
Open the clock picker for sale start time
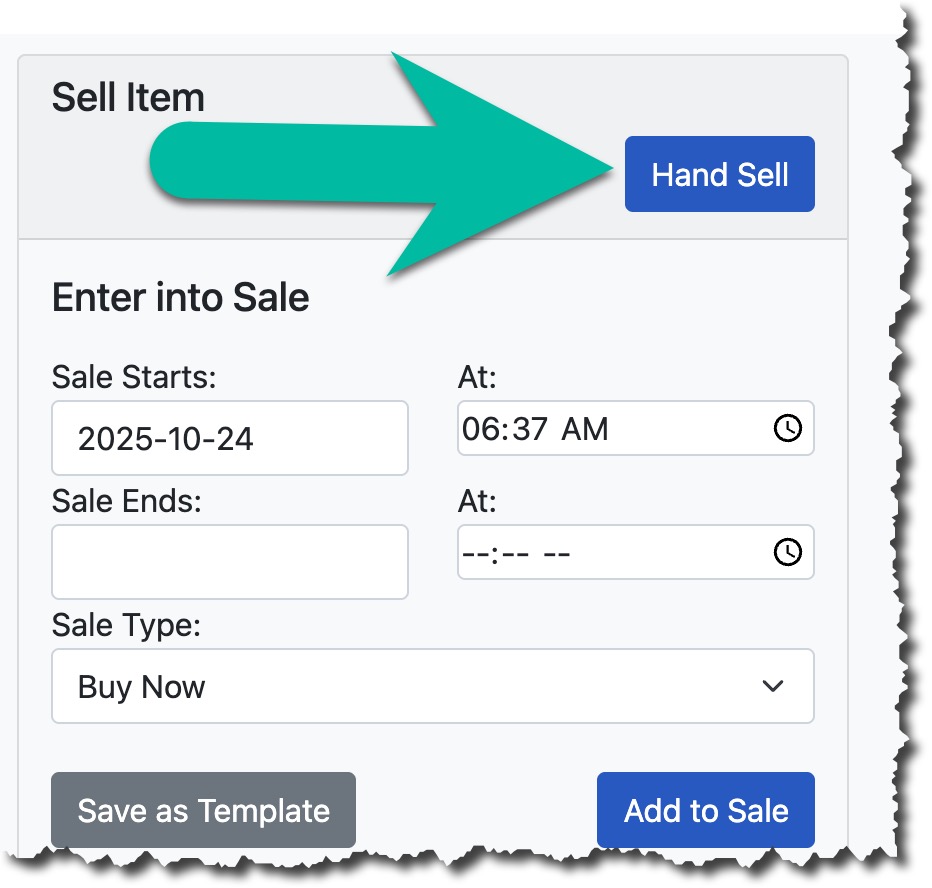click(x=788, y=429)
